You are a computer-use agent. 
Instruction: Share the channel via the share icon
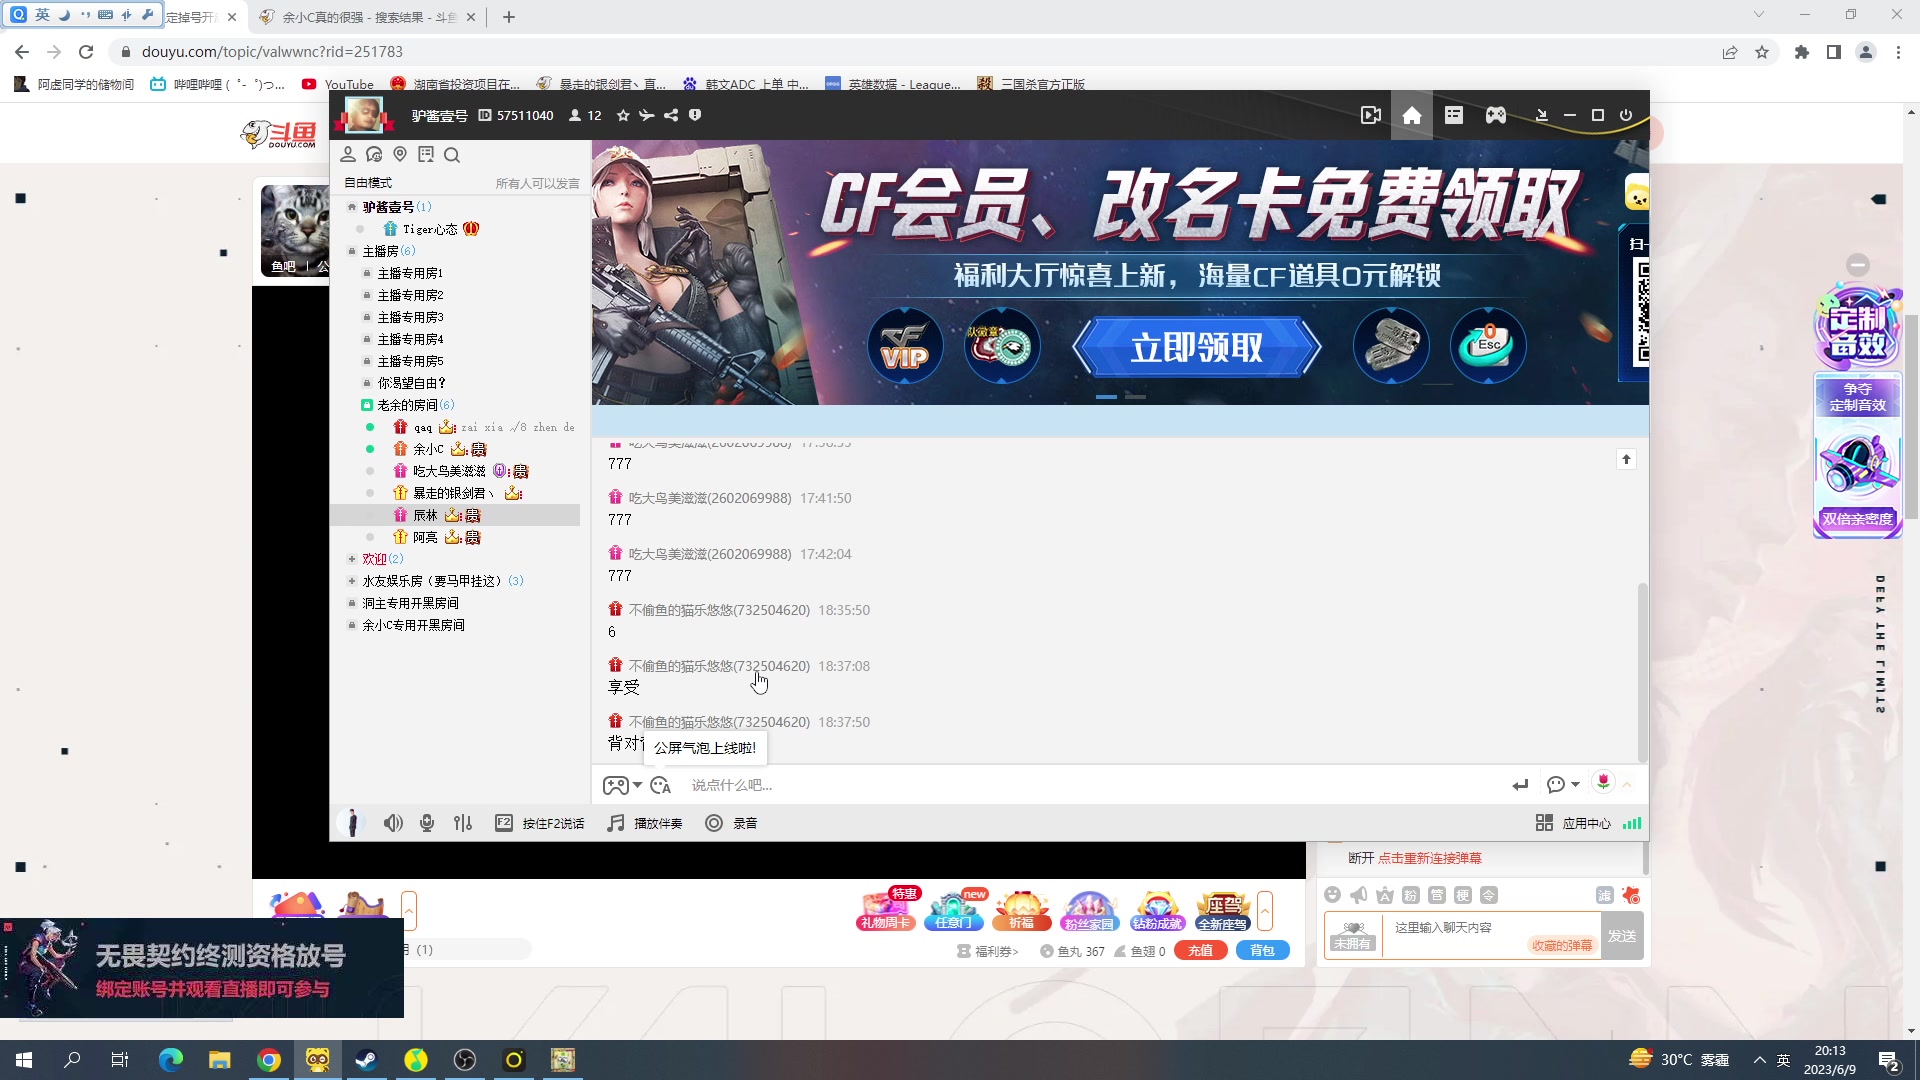pos(671,115)
